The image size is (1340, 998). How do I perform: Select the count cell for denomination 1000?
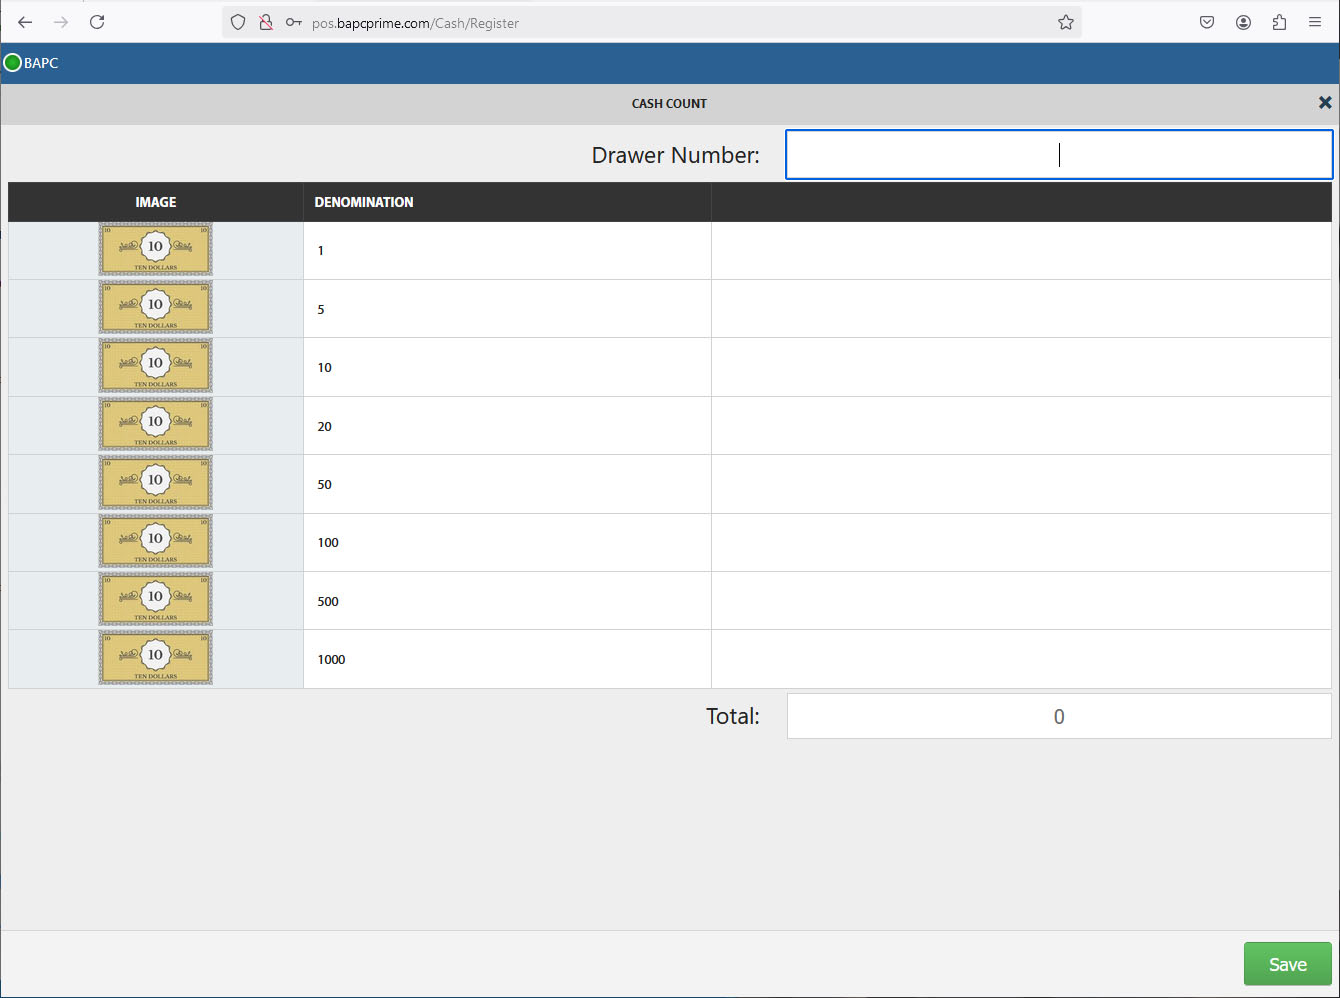(x=1020, y=659)
